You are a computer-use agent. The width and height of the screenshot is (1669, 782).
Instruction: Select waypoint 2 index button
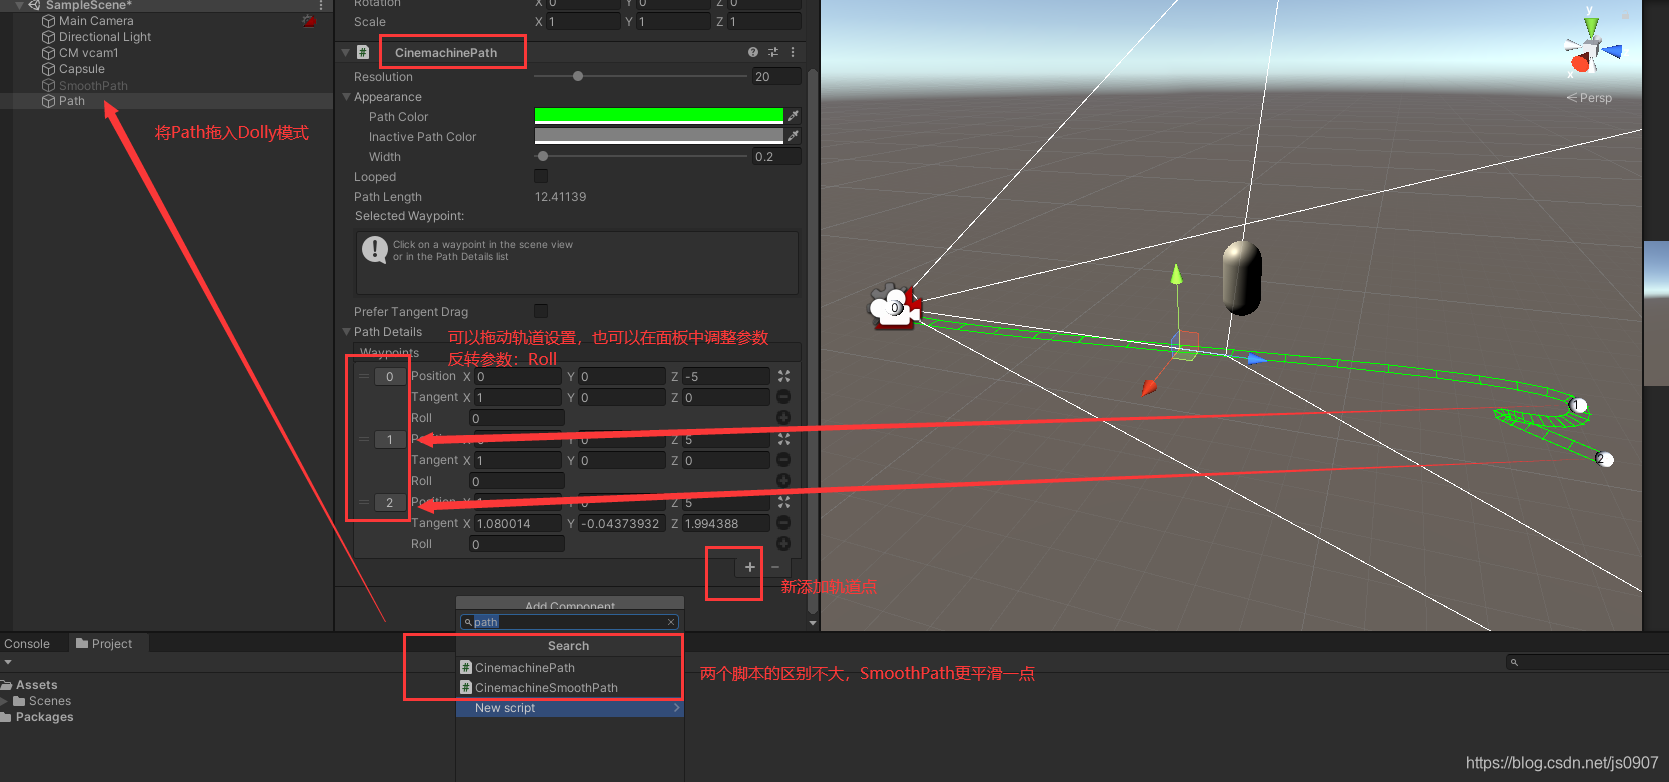(390, 503)
